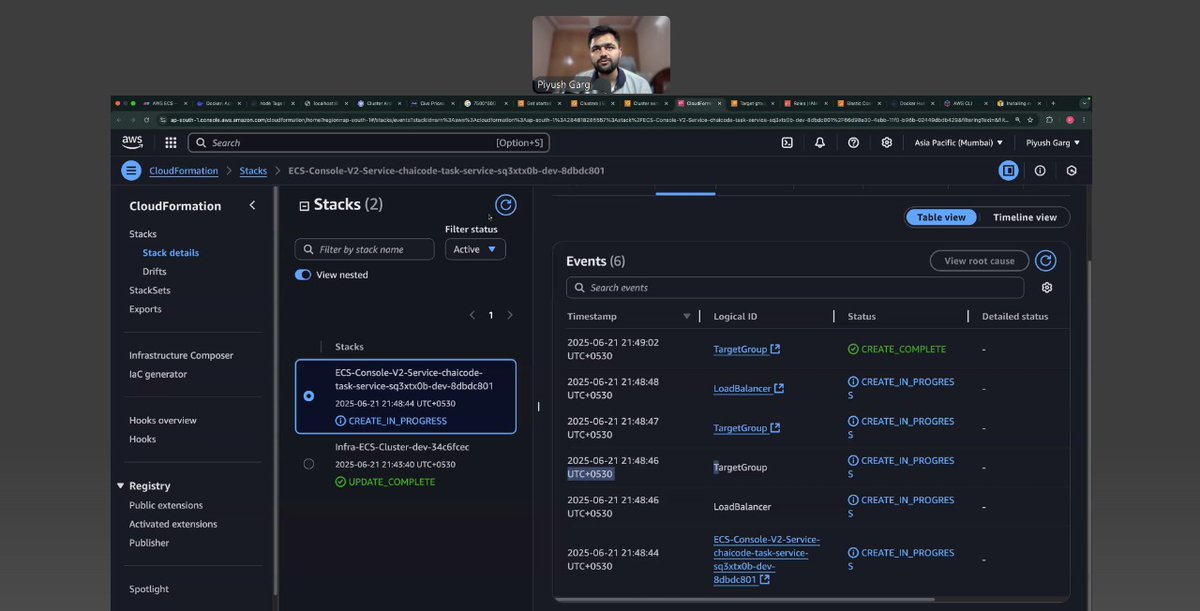Open the info panel icon in breadcrumb bar

click(x=1040, y=171)
